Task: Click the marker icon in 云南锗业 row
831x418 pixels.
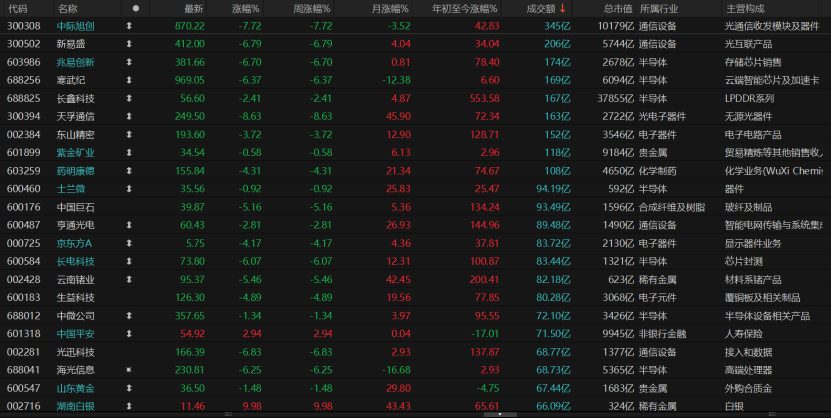Action: click(x=129, y=279)
